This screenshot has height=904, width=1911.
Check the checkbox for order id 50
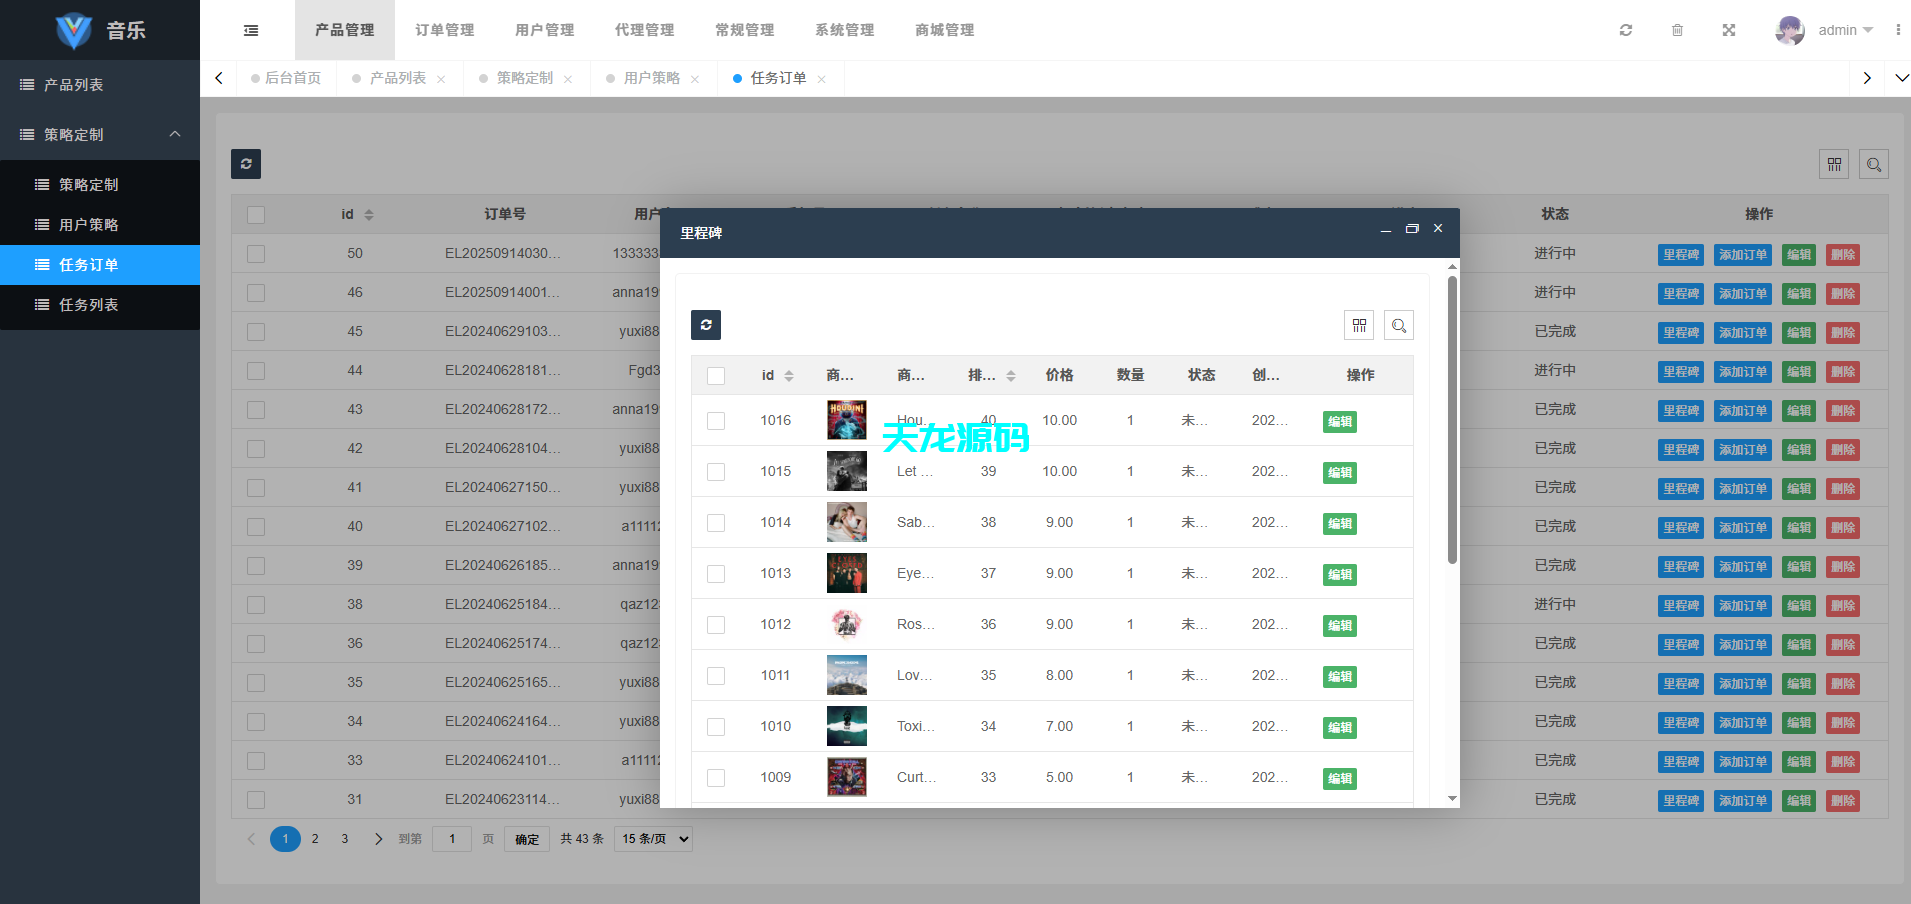[256, 253]
